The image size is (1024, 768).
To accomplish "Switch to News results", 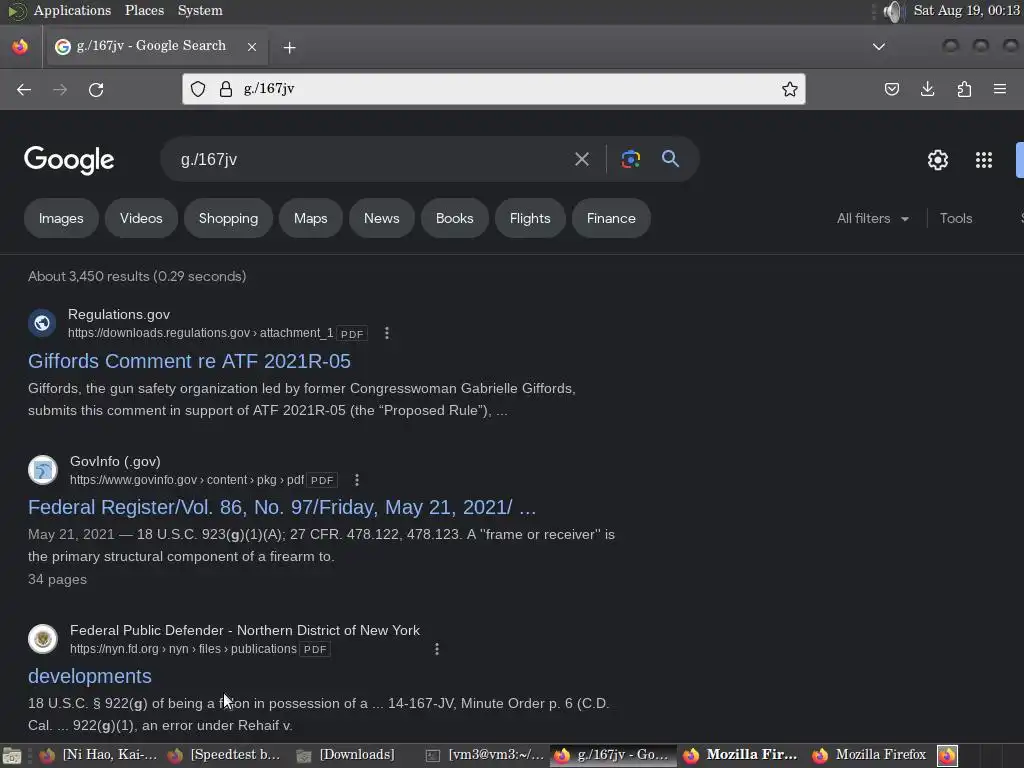I will 381,218.
